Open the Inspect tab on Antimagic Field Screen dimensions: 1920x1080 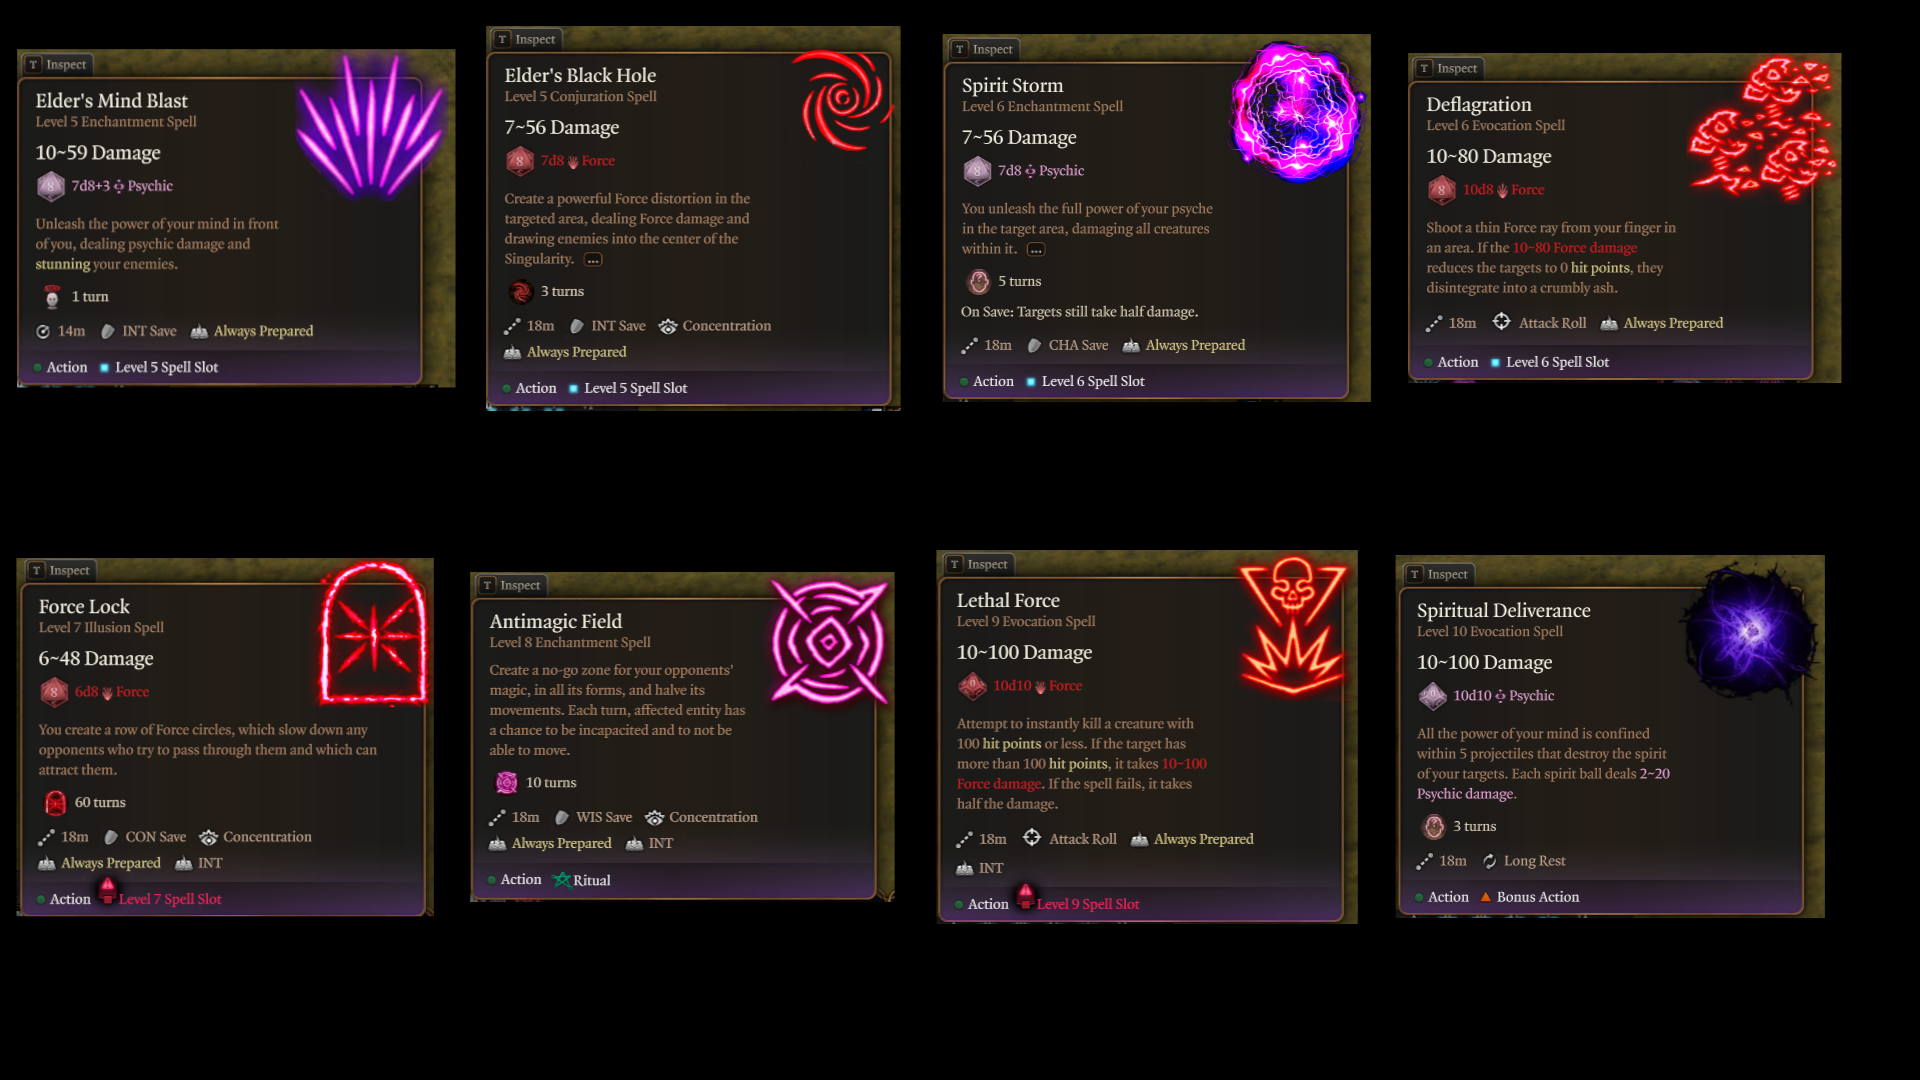[512, 586]
